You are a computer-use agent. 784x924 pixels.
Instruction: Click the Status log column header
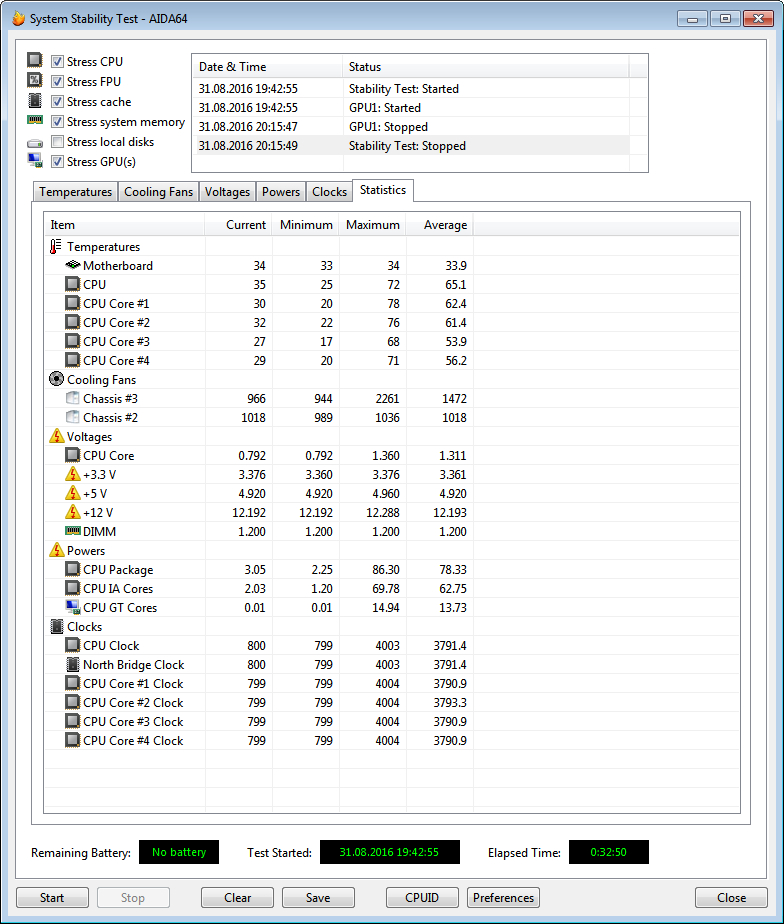point(486,67)
